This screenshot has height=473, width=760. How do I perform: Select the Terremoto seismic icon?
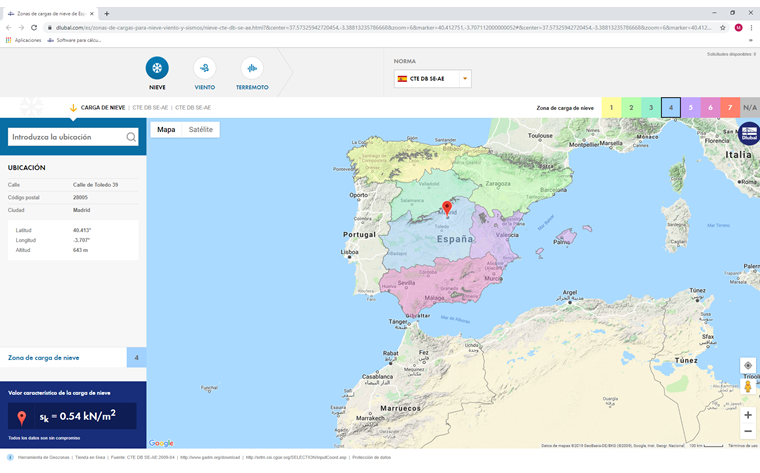coord(252,68)
